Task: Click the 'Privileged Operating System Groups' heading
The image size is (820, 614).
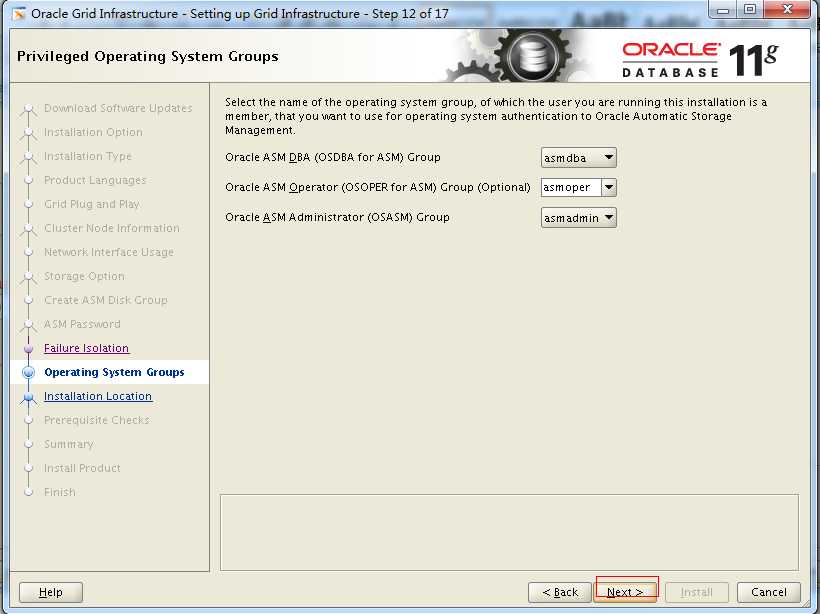Action: coord(147,56)
